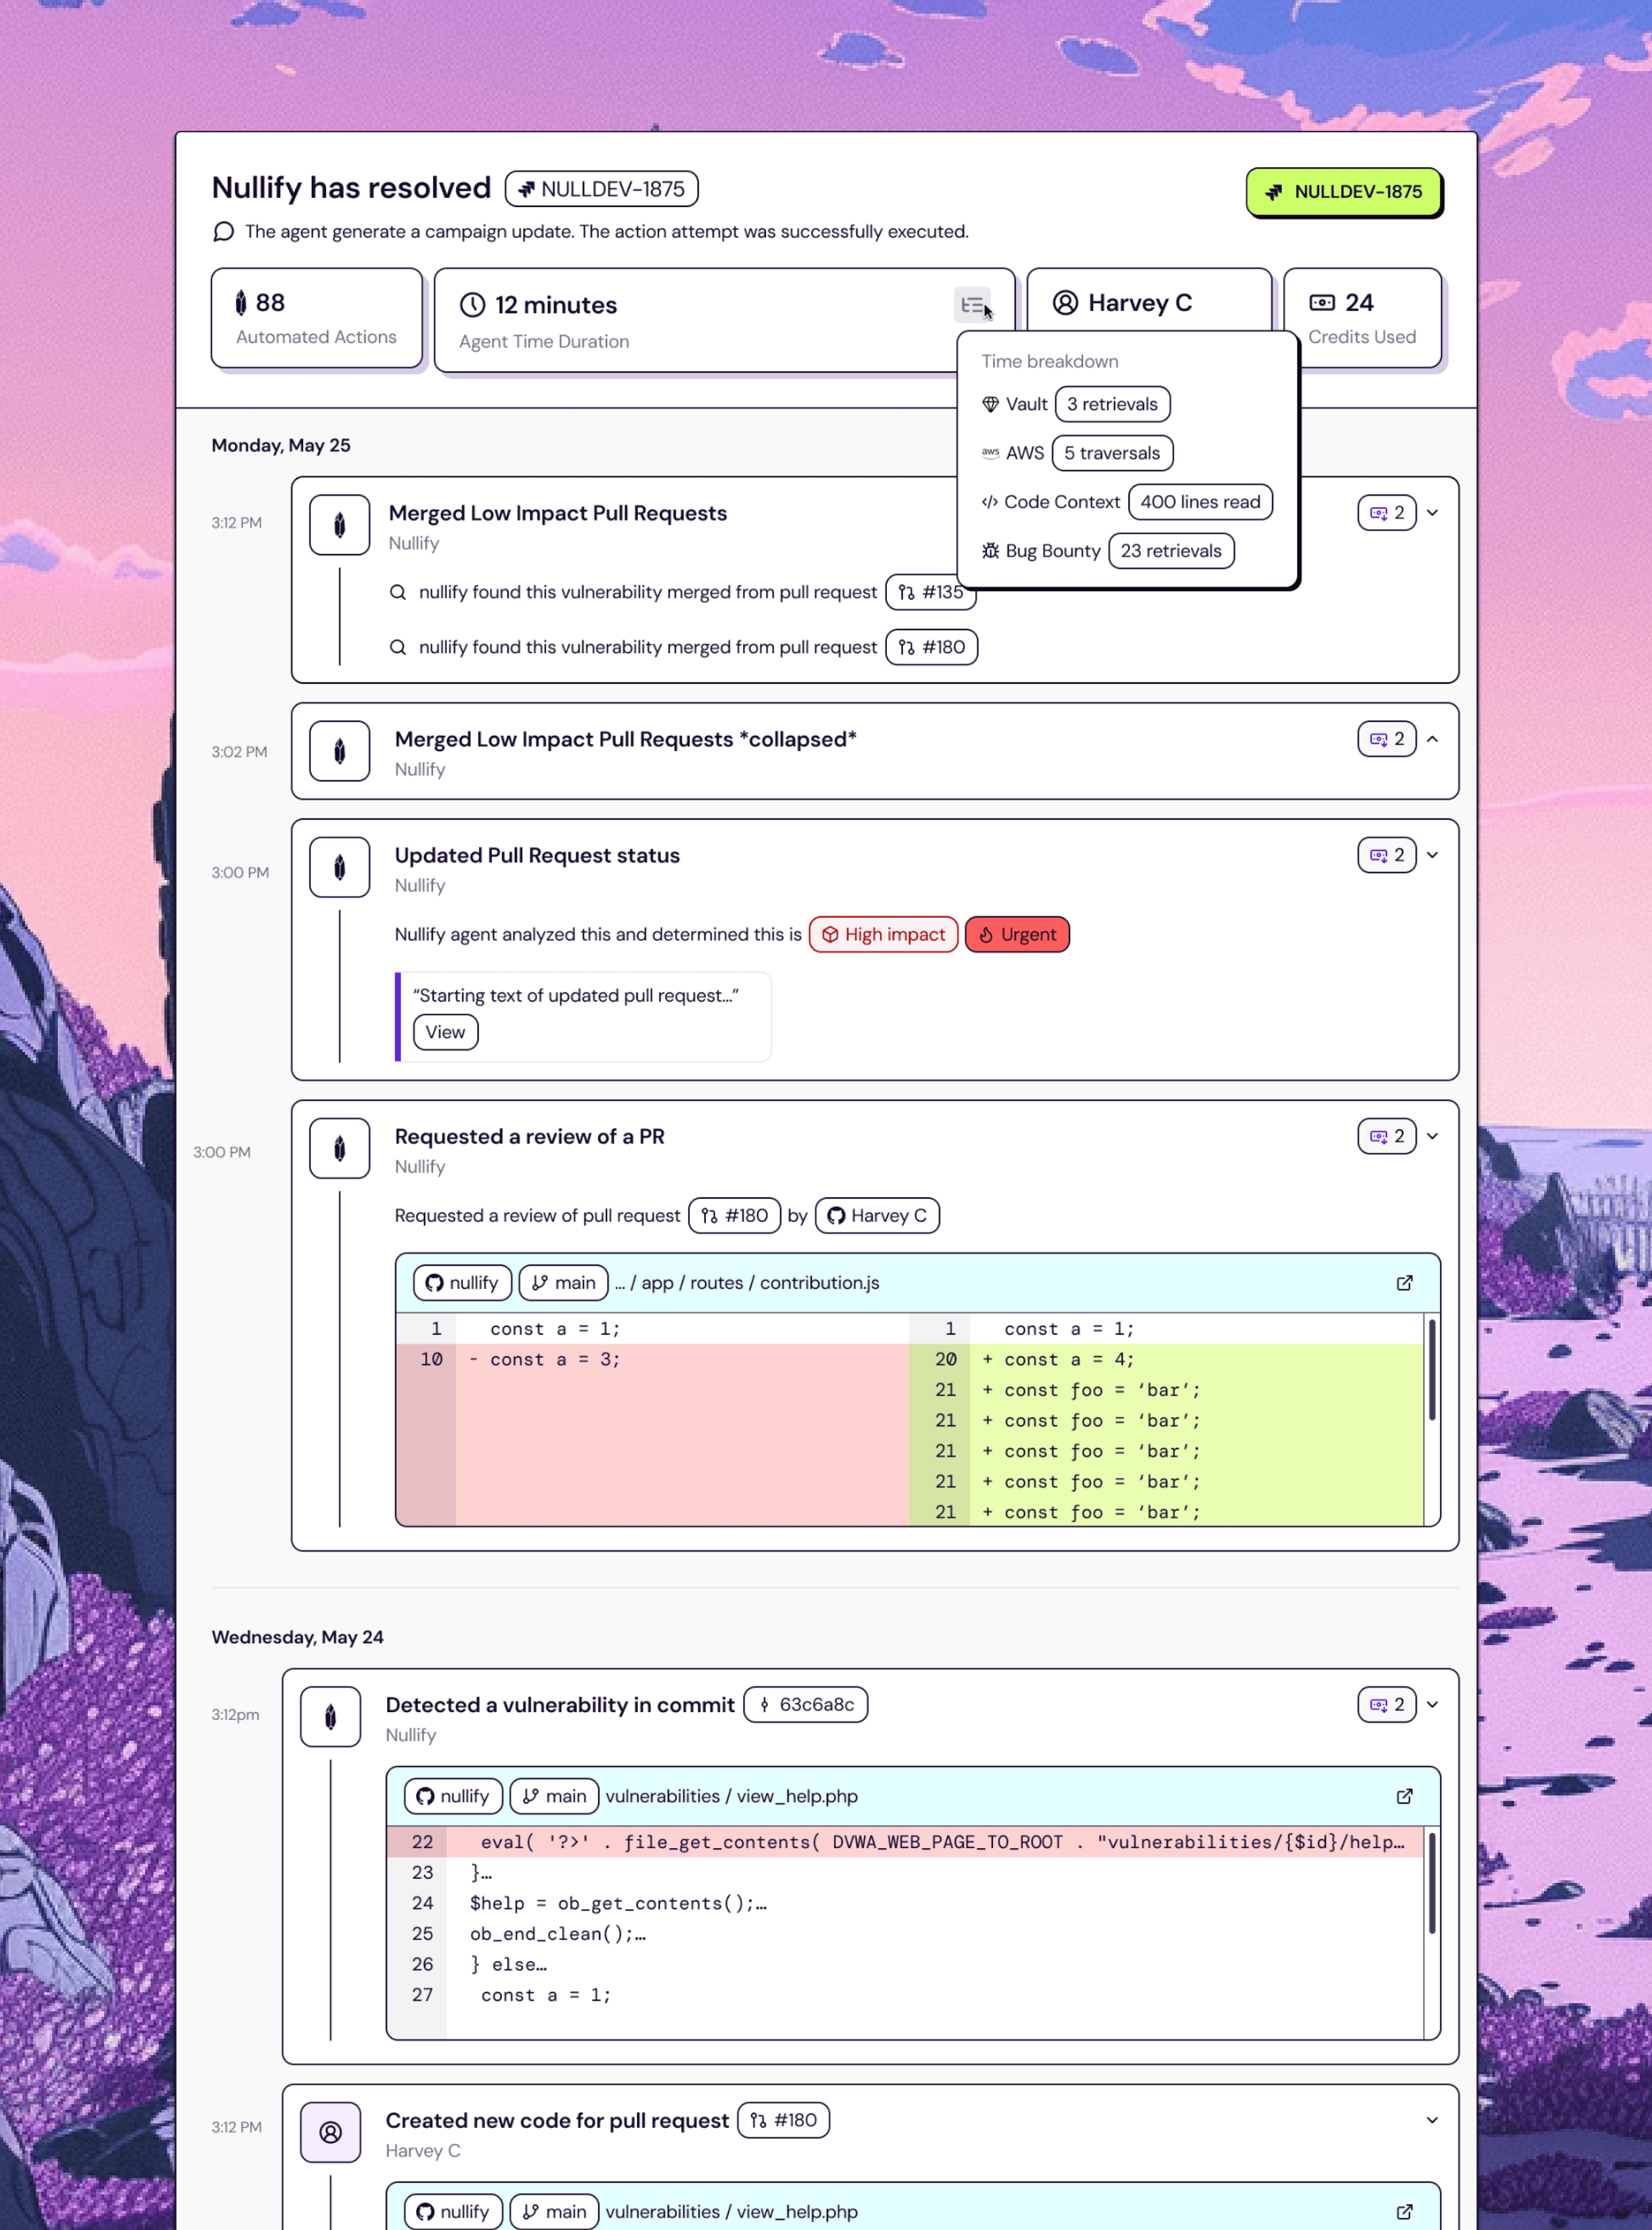This screenshot has width=1652, height=2230.
Task: Click the Nullify avatar icon on Merged Low Impact 3:12 PM
Action: [x=340, y=525]
